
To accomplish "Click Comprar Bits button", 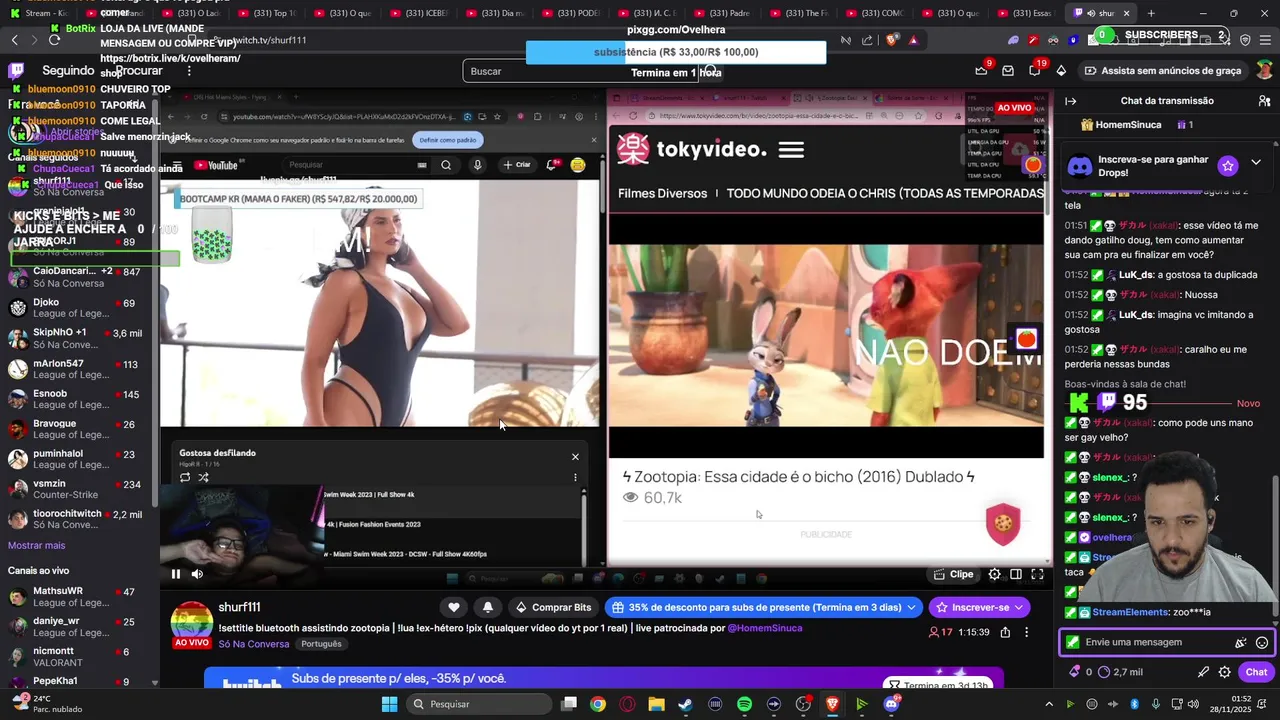I will click(553, 607).
